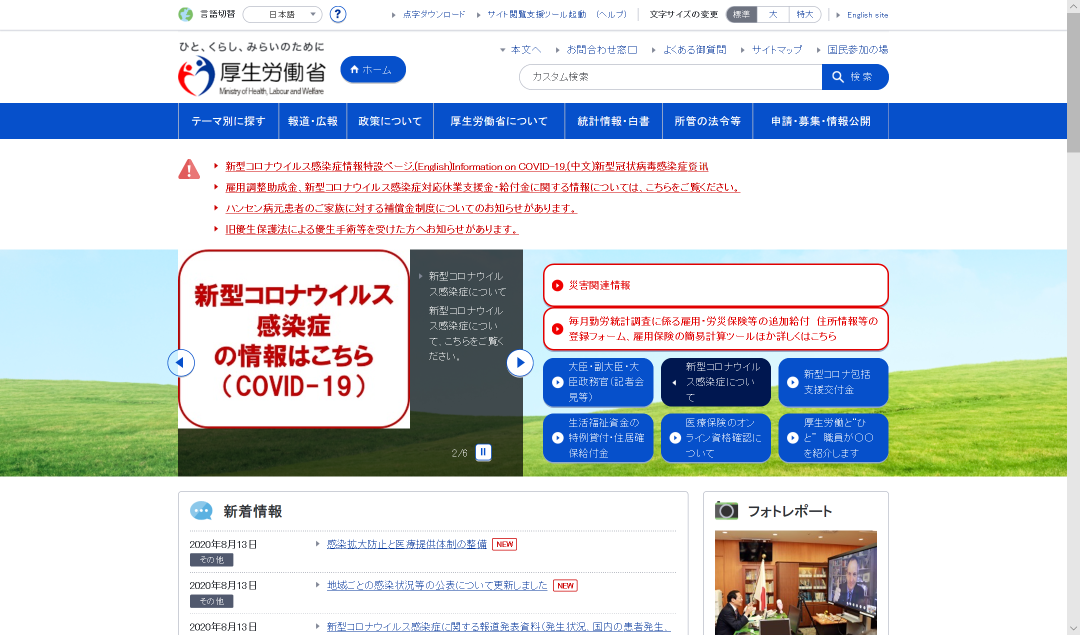Click the magnifier 検索 search button
1080x635 pixels.
click(x=855, y=77)
